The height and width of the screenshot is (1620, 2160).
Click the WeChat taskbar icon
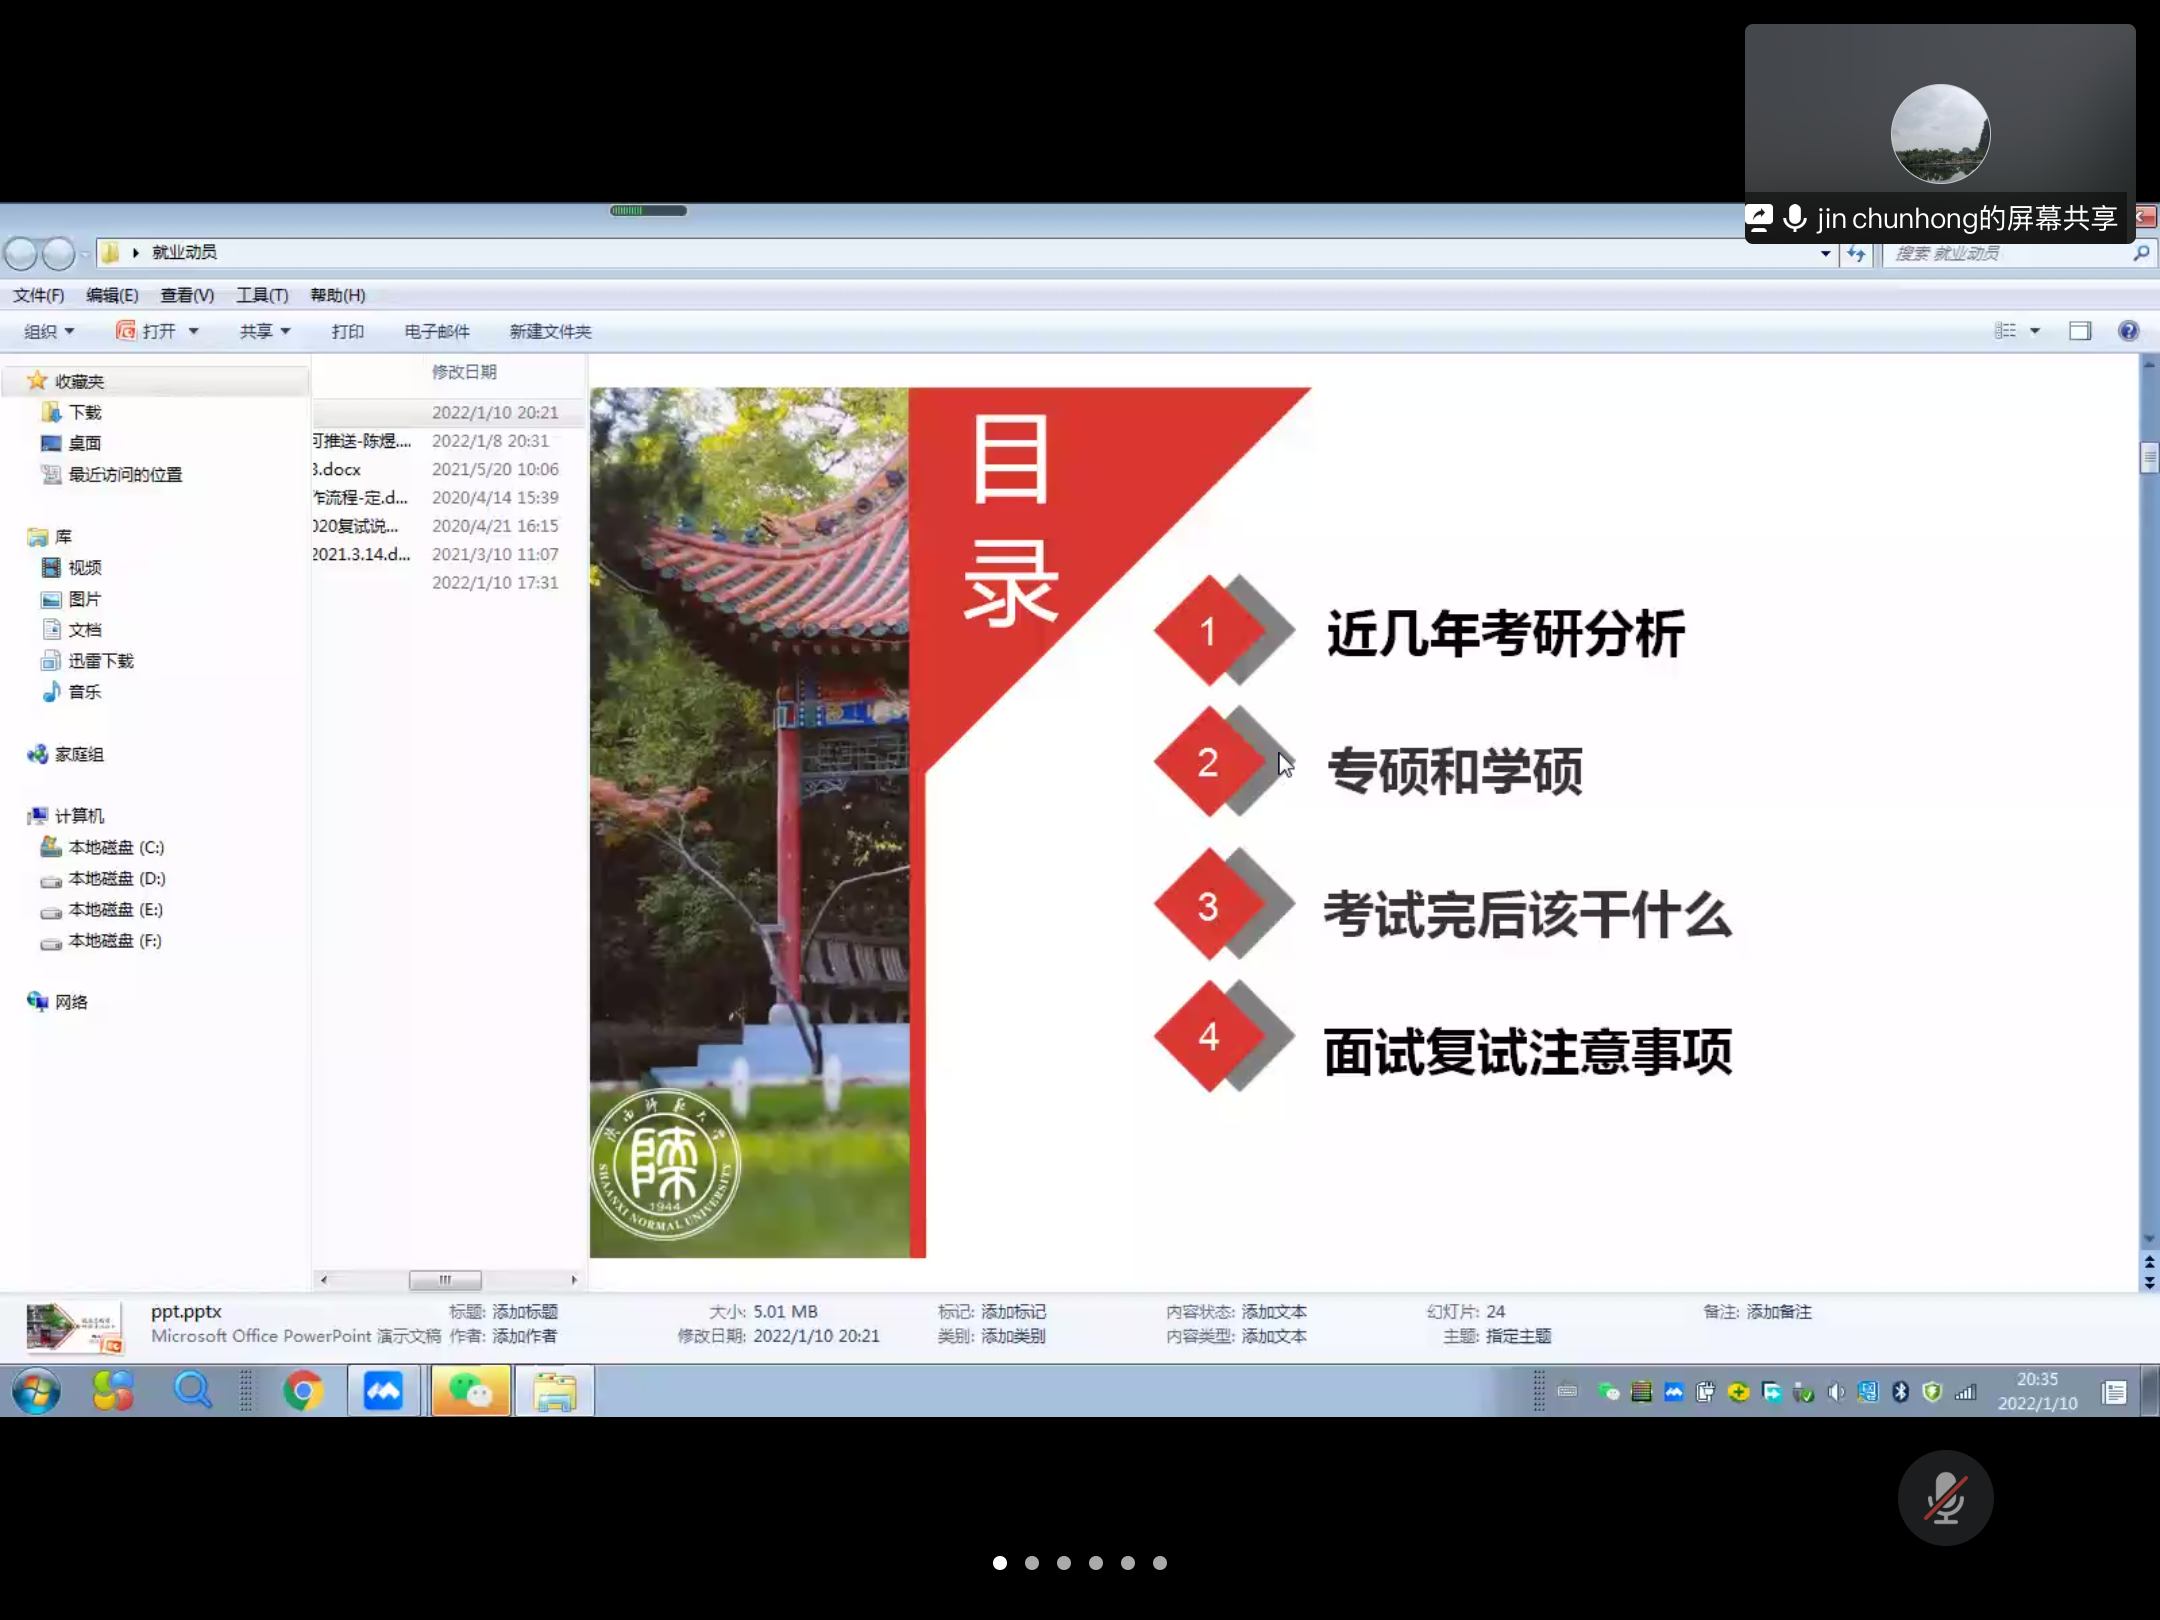470,1391
